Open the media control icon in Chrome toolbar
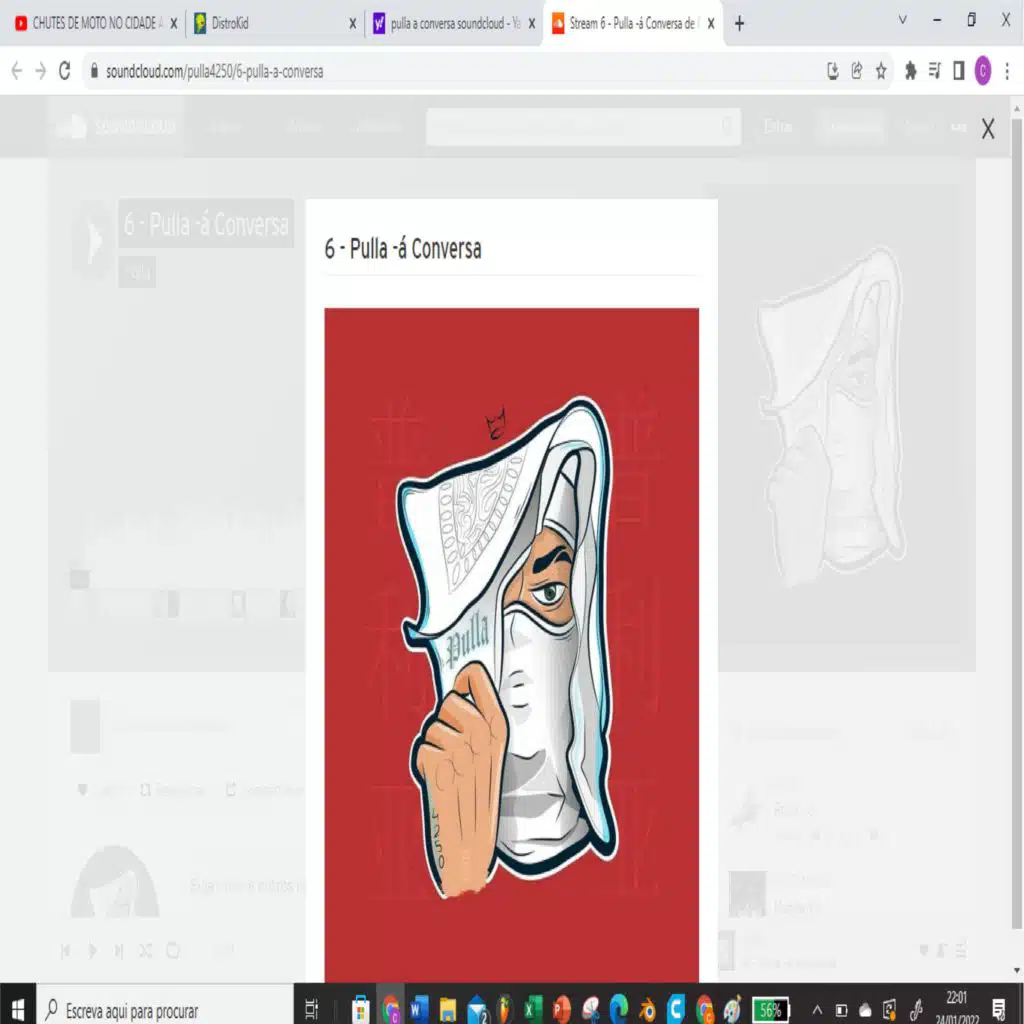Image resolution: width=1024 pixels, height=1024 pixels. [934, 71]
